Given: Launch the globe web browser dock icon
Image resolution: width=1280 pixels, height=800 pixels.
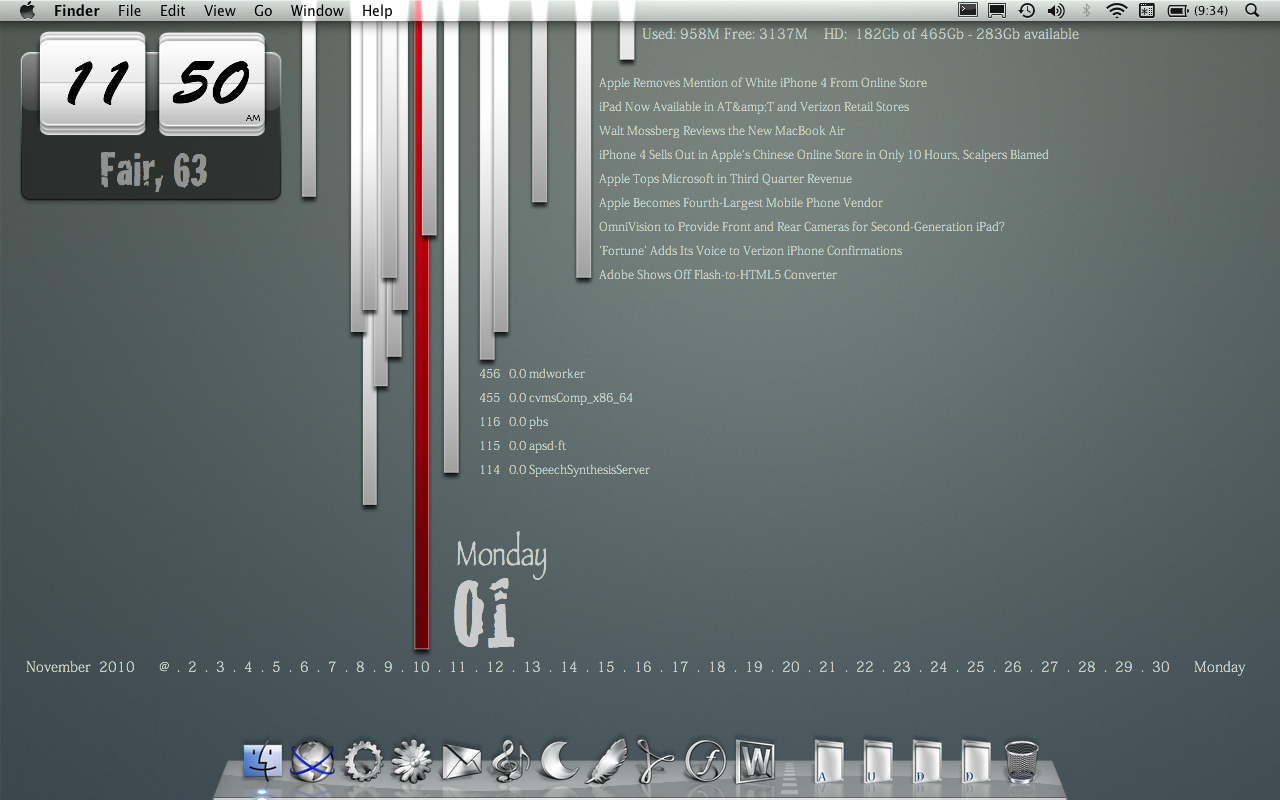Looking at the screenshot, I should click(312, 761).
